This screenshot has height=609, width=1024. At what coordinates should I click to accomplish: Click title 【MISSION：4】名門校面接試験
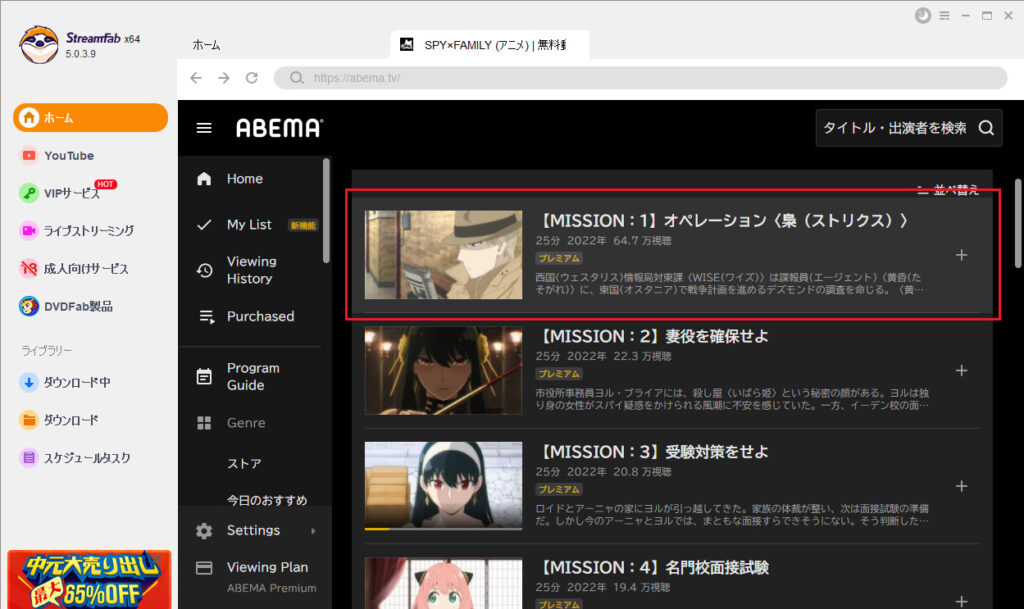pos(652,567)
